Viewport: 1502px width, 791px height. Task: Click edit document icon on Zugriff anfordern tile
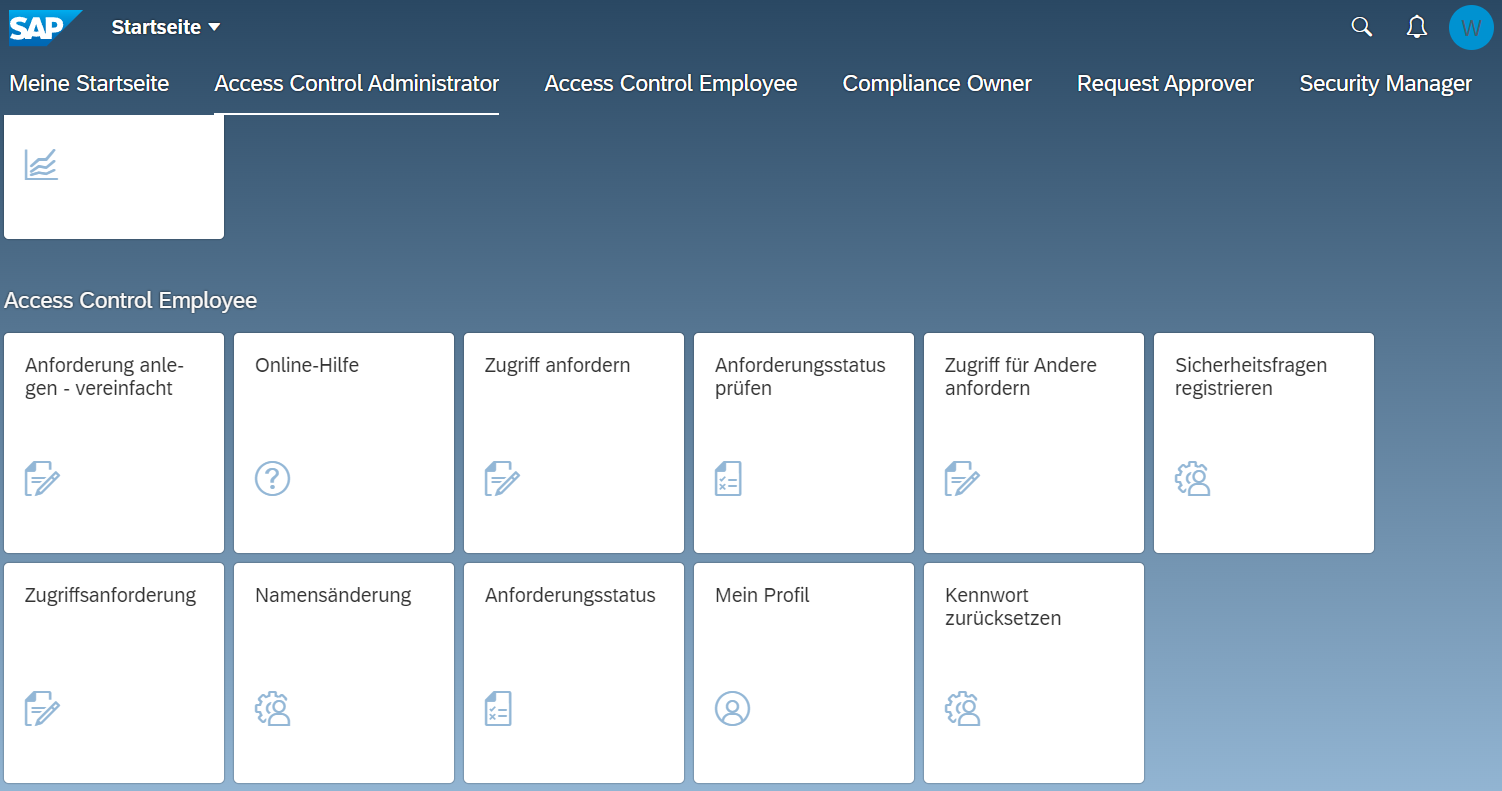pyautogui.click(x=502, y=479)
